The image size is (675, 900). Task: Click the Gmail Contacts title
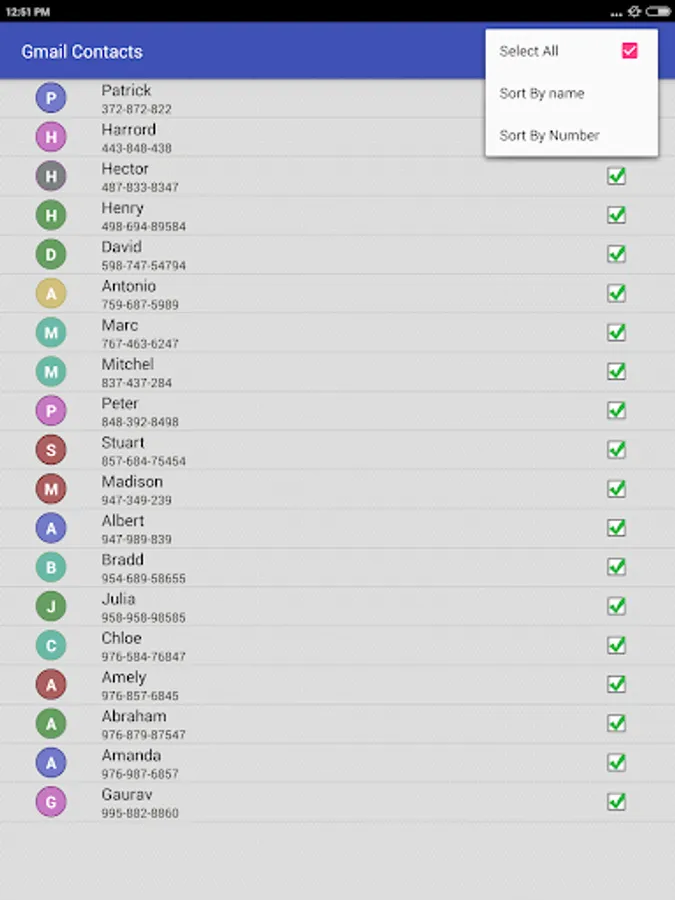tap(82, 52)
